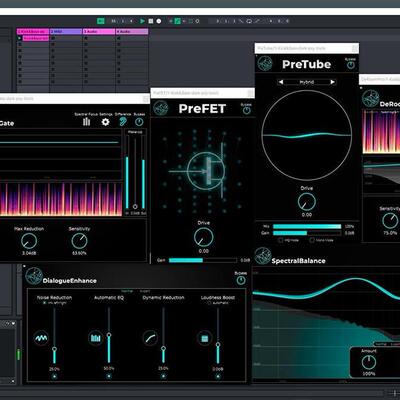Click the Dynamic Reduction slider handle

(x=163, y=349)
